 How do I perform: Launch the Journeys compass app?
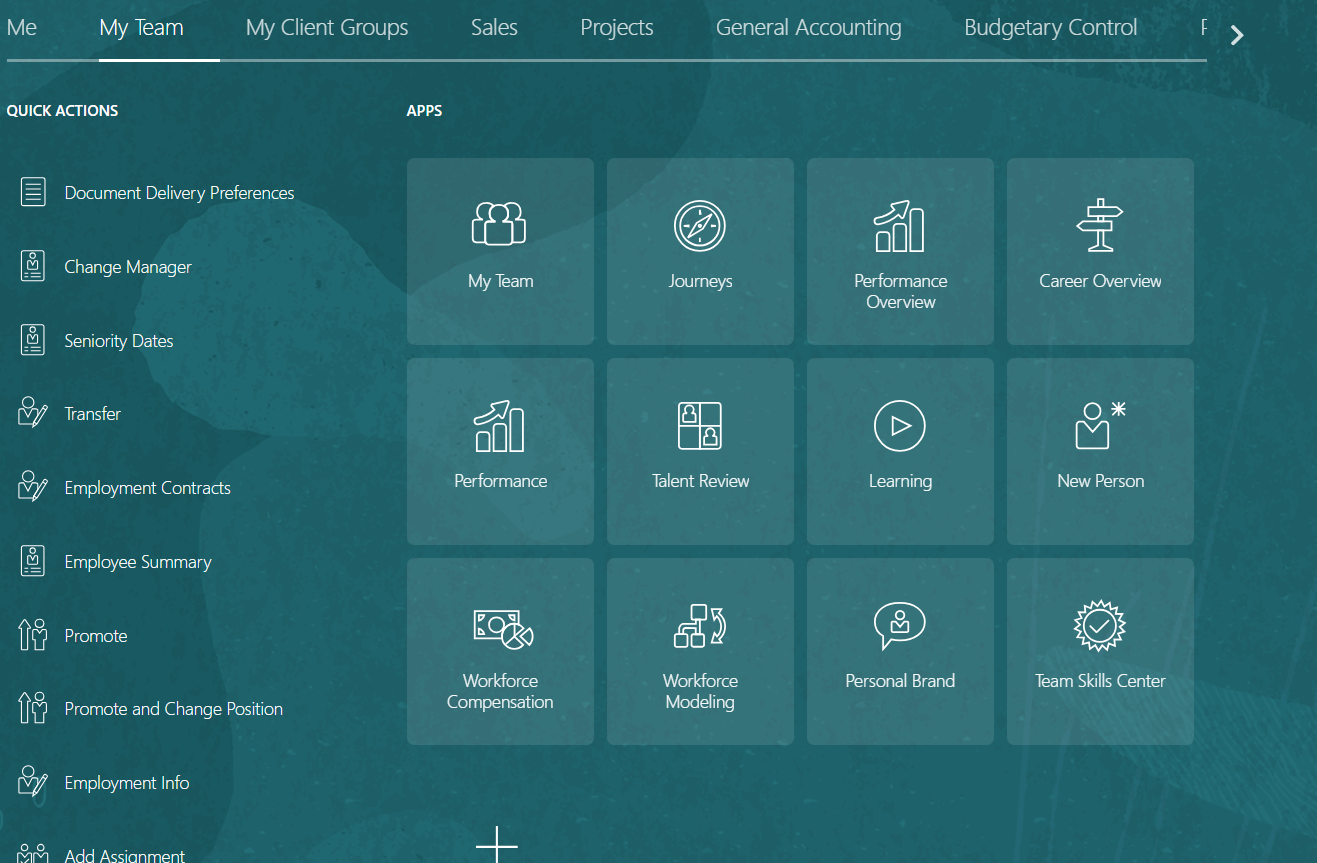point(700,251)
